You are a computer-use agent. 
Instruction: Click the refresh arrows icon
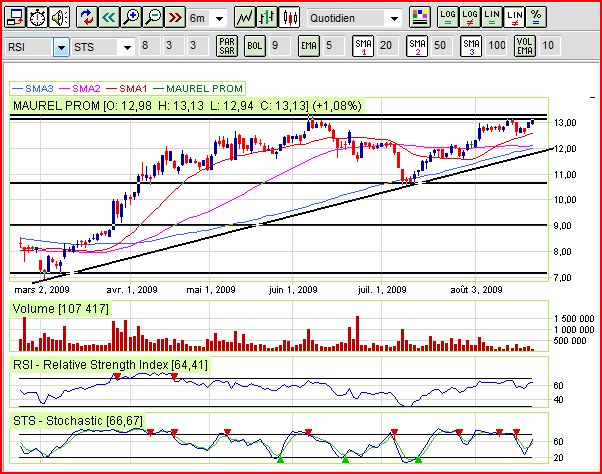(x=87, y=18)
